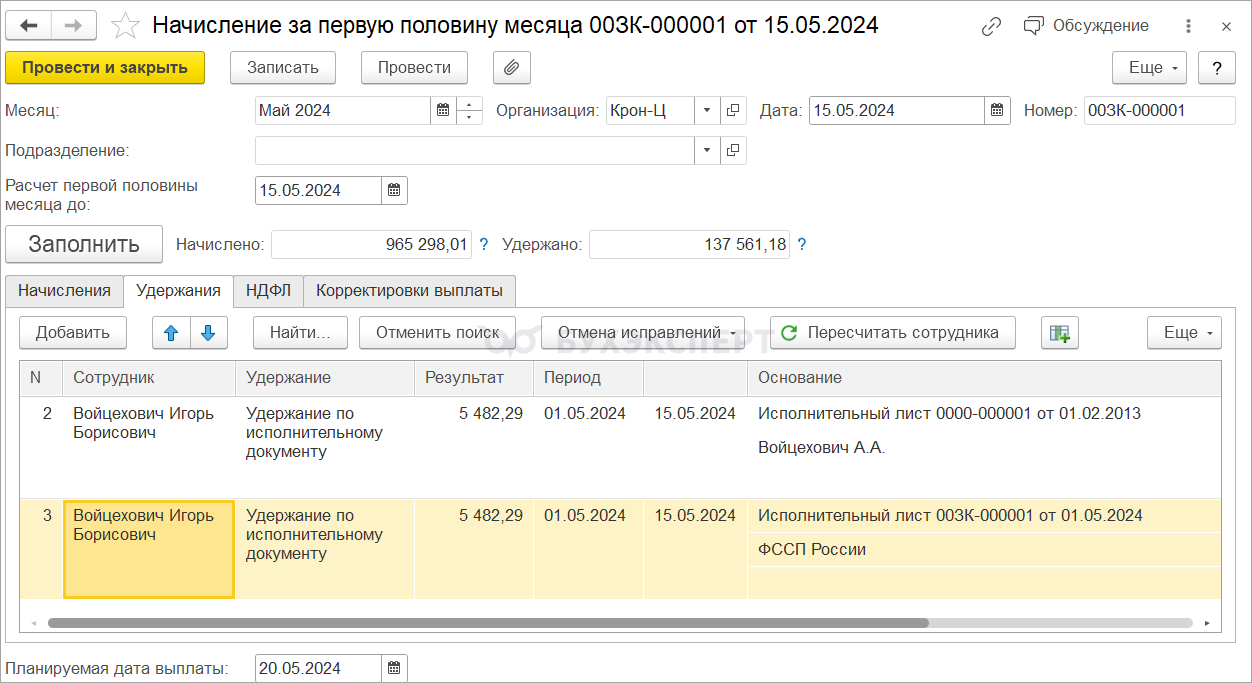
Task: Open calendar for Расчет первой половины месяца
Action: 395,190
